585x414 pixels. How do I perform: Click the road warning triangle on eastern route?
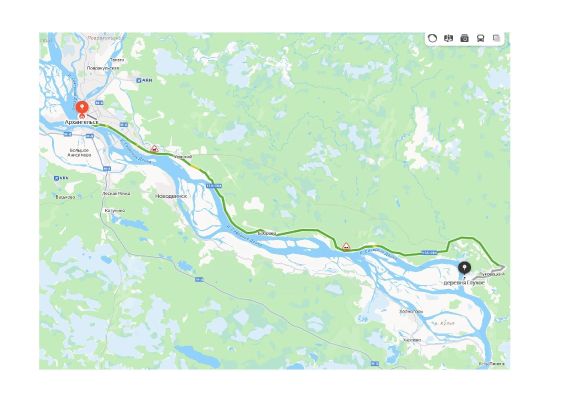point(346,246)
